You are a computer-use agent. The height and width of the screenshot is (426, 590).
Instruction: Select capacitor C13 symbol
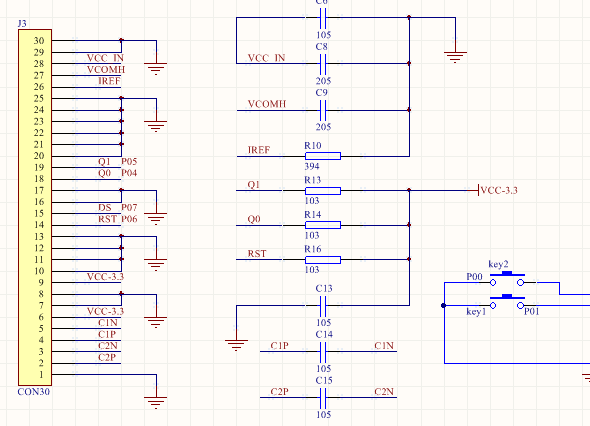pos(323,306)
